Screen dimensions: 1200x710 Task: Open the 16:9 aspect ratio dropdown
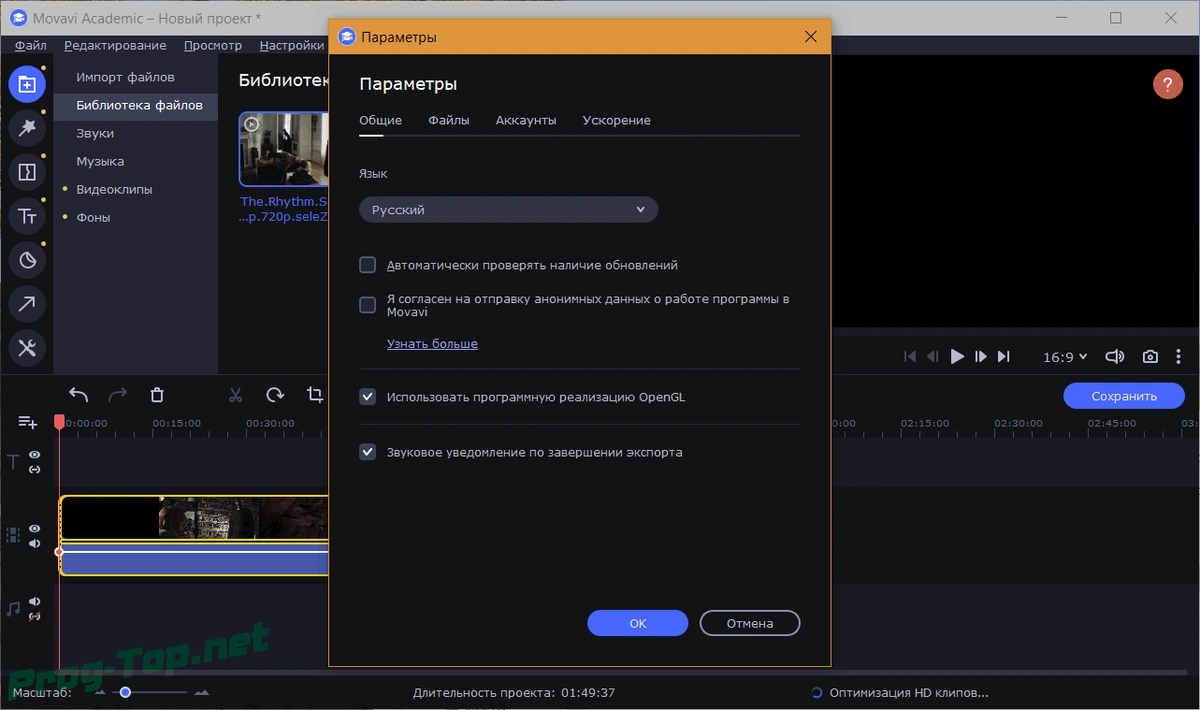[x=1066, y=357]
